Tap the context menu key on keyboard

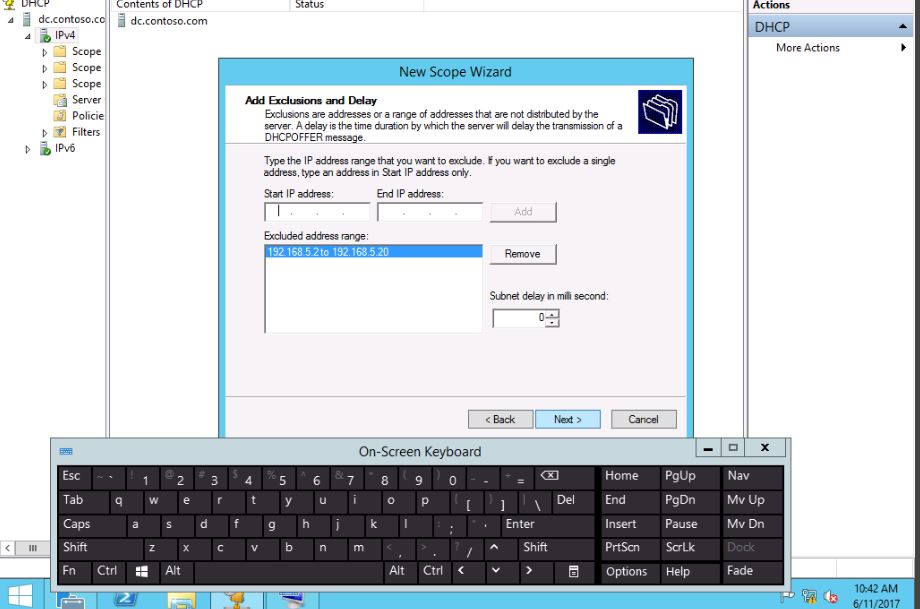[573, 571]
